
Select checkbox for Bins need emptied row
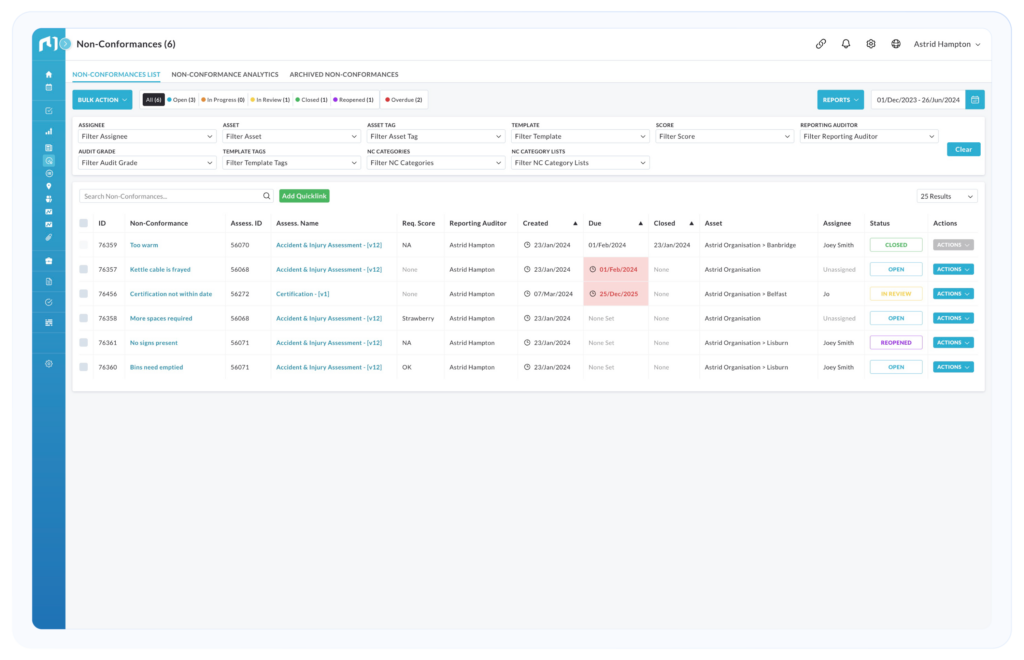coord(84,367)
